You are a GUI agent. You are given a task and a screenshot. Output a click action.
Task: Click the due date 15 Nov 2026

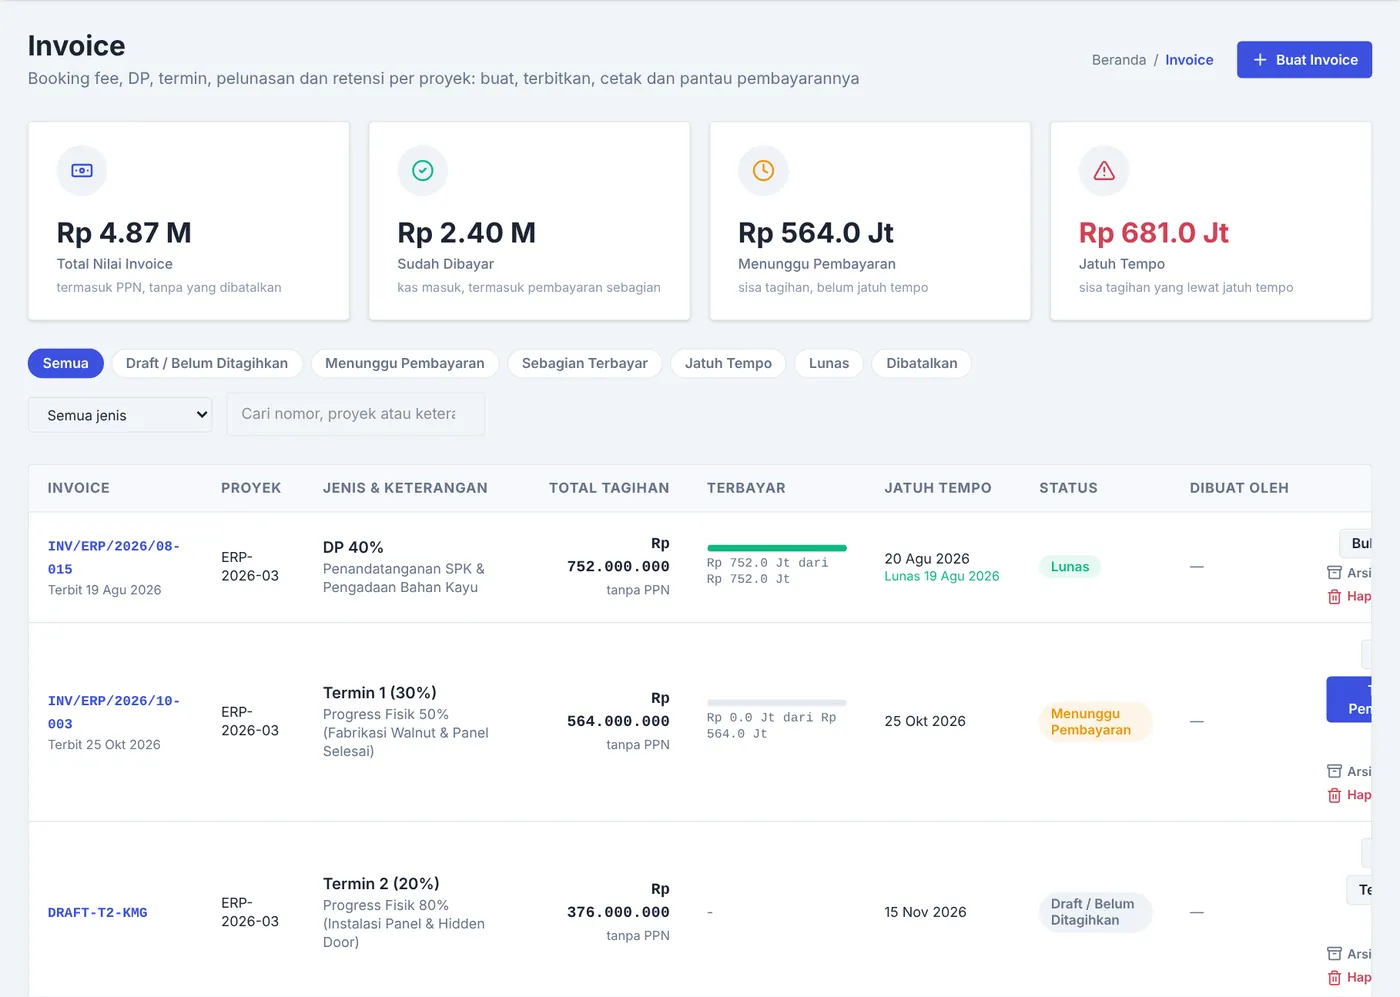click(925, 913)
